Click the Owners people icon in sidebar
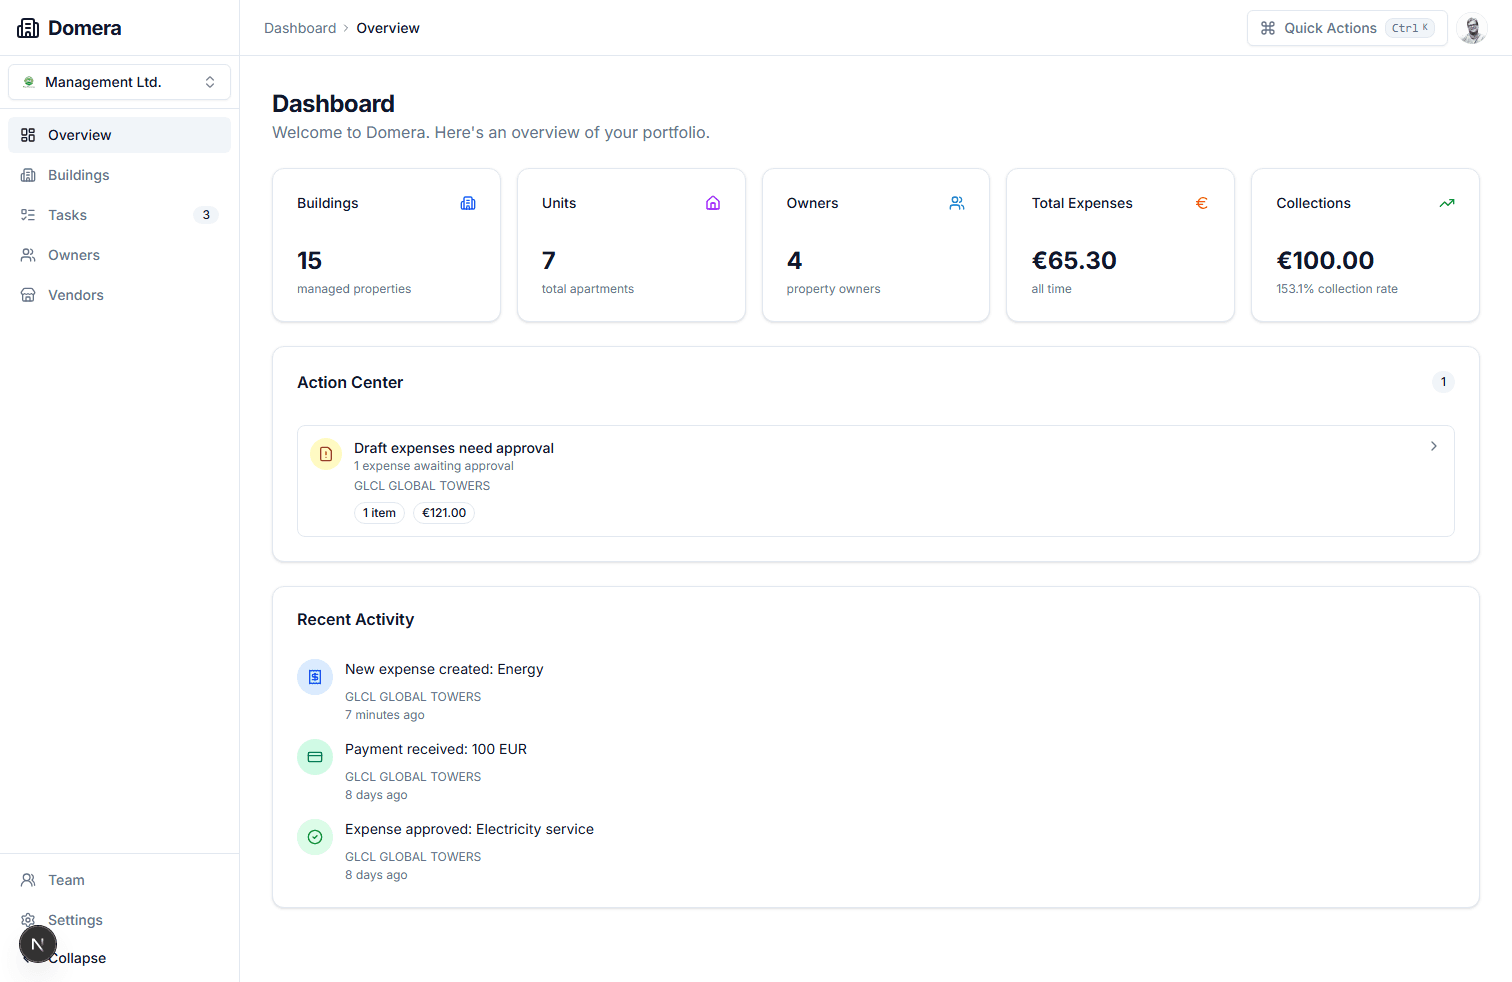1512x982 pixels. [x=28, y=254]
